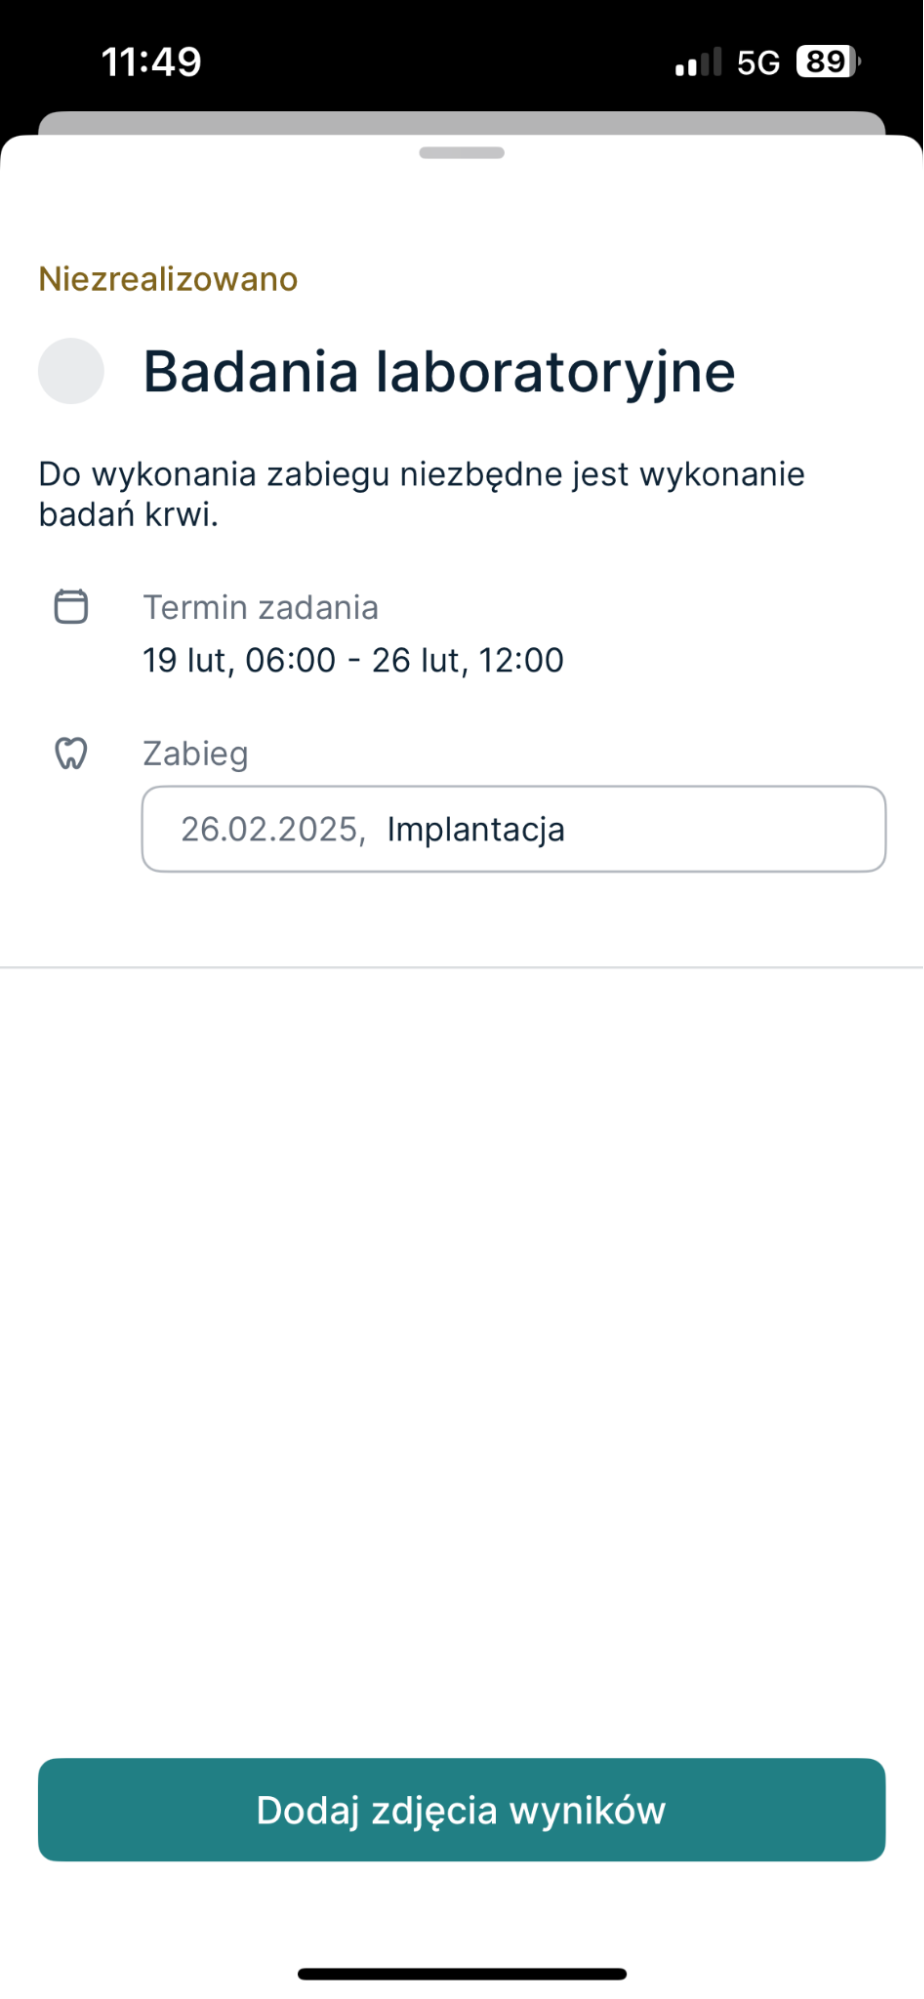Tap the task date range 19 lut – 26 lut
924x1999 pixels.
(353, 661)
